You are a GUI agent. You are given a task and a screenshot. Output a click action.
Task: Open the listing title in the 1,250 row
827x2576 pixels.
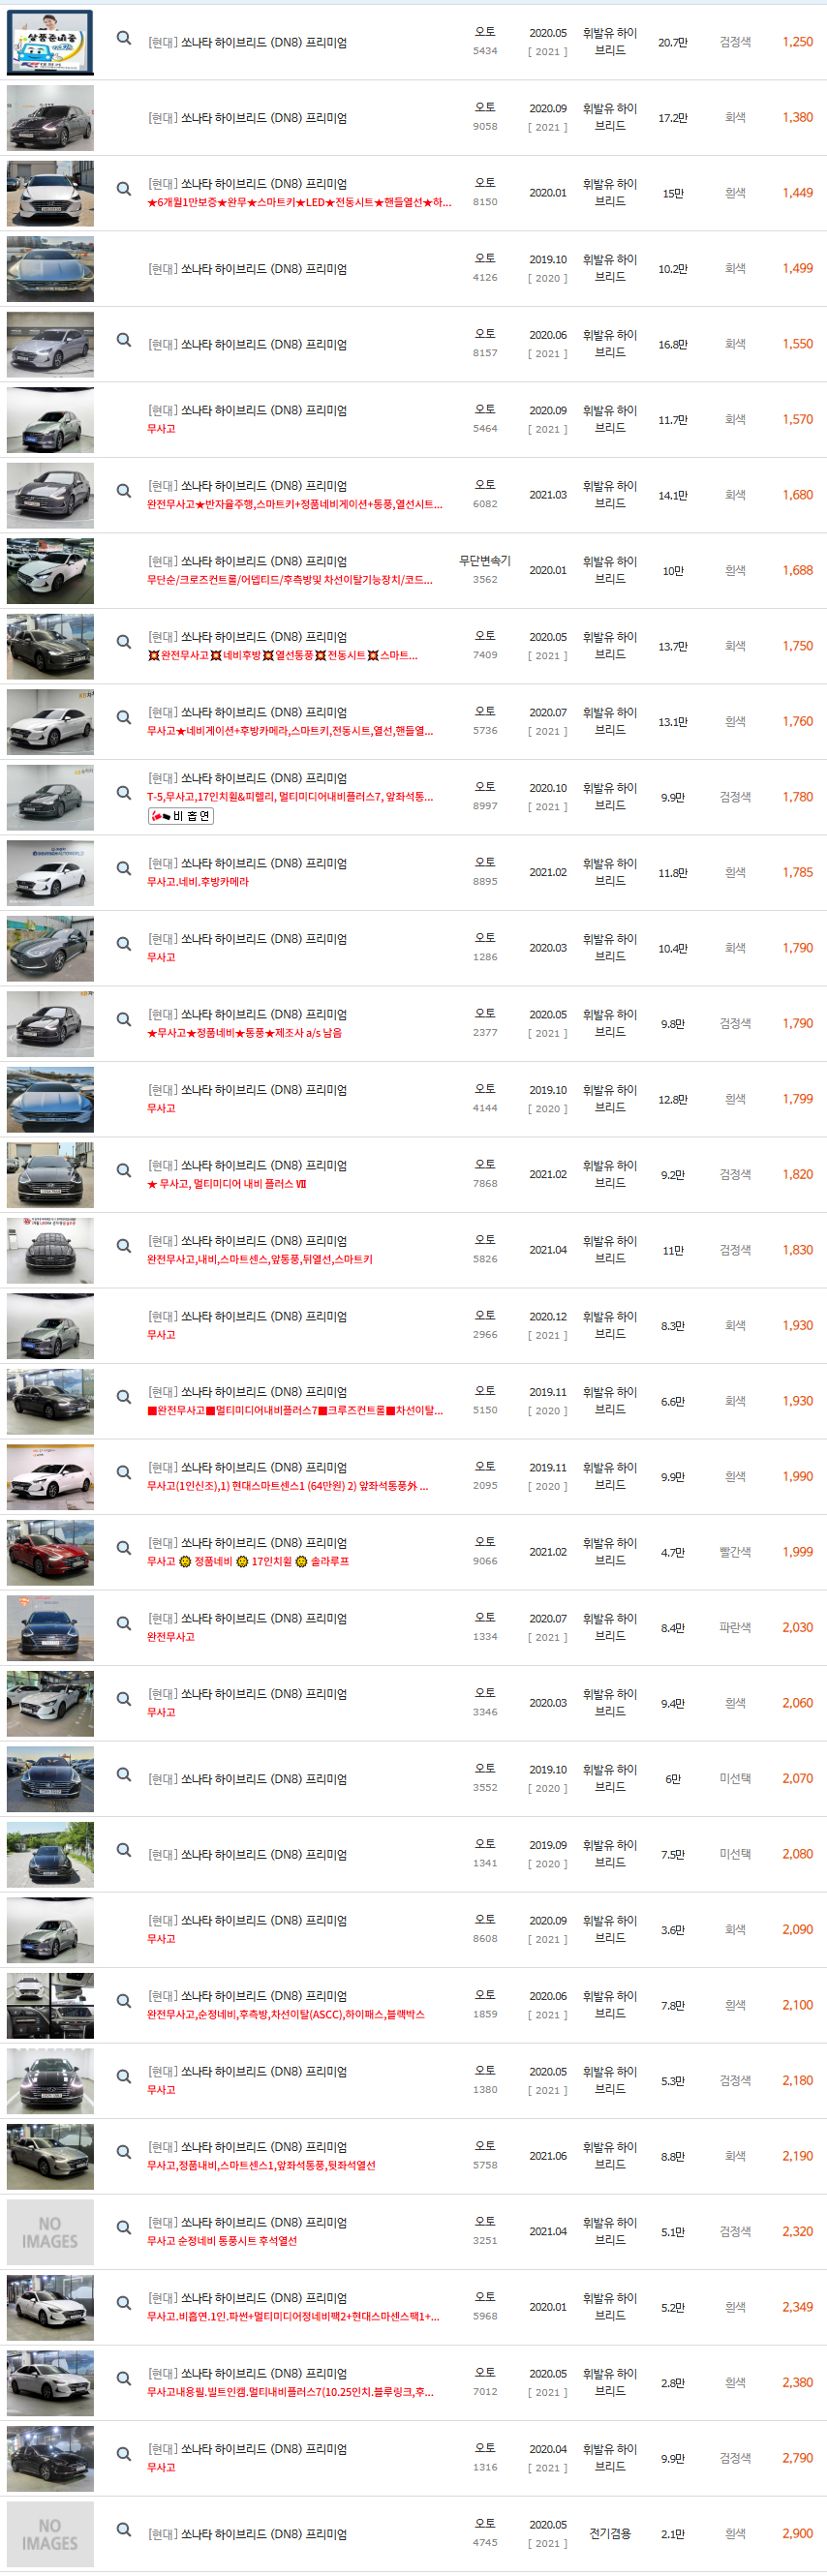pos(247,43)
